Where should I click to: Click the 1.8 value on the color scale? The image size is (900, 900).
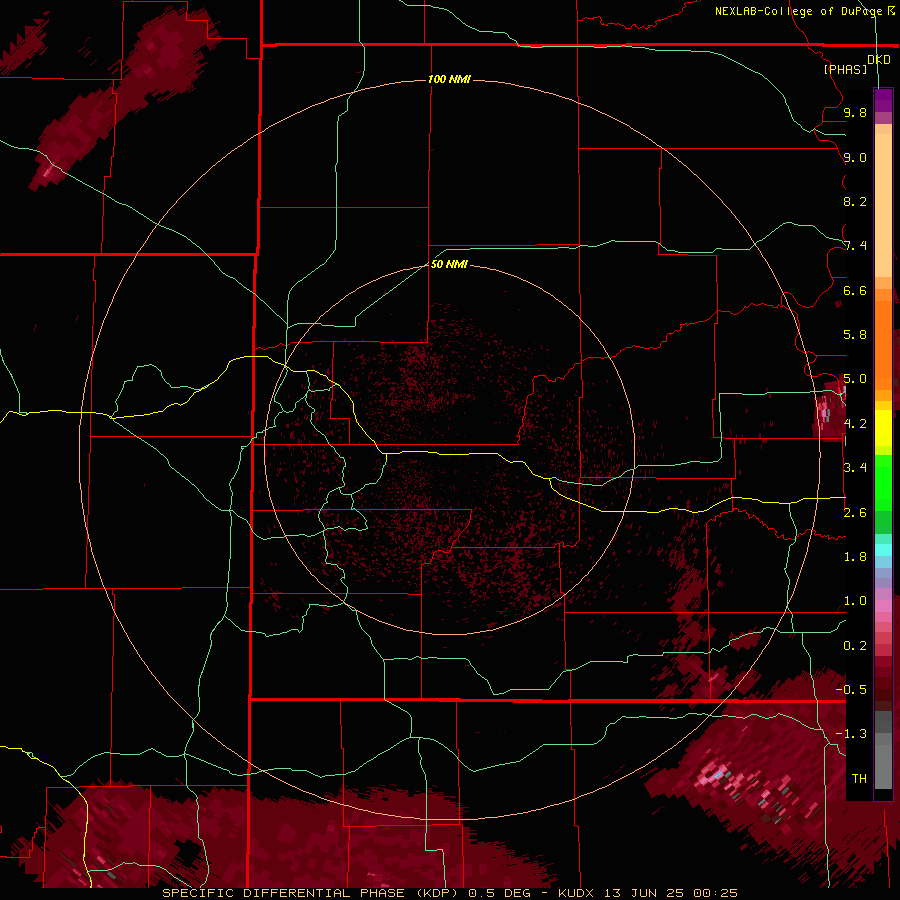(855, 557)
